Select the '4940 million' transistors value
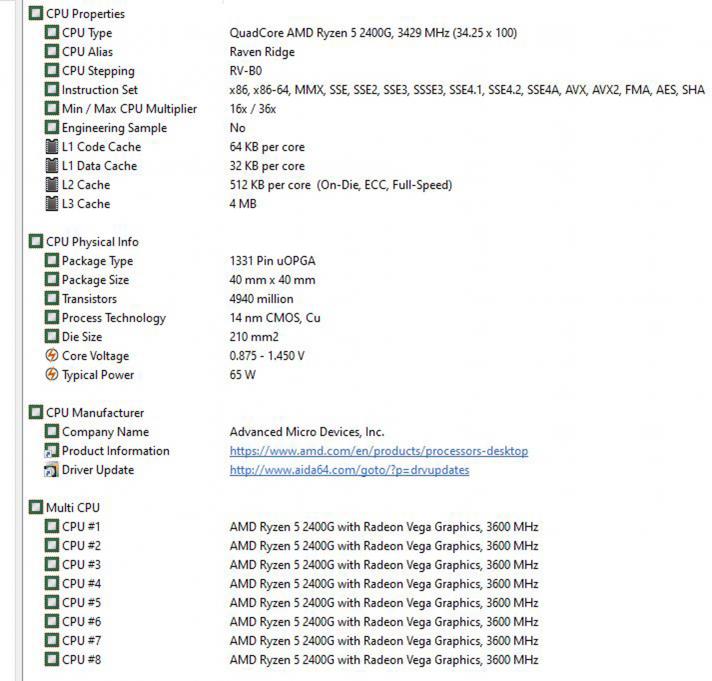The image size is (712, 681). click(262, 299)
